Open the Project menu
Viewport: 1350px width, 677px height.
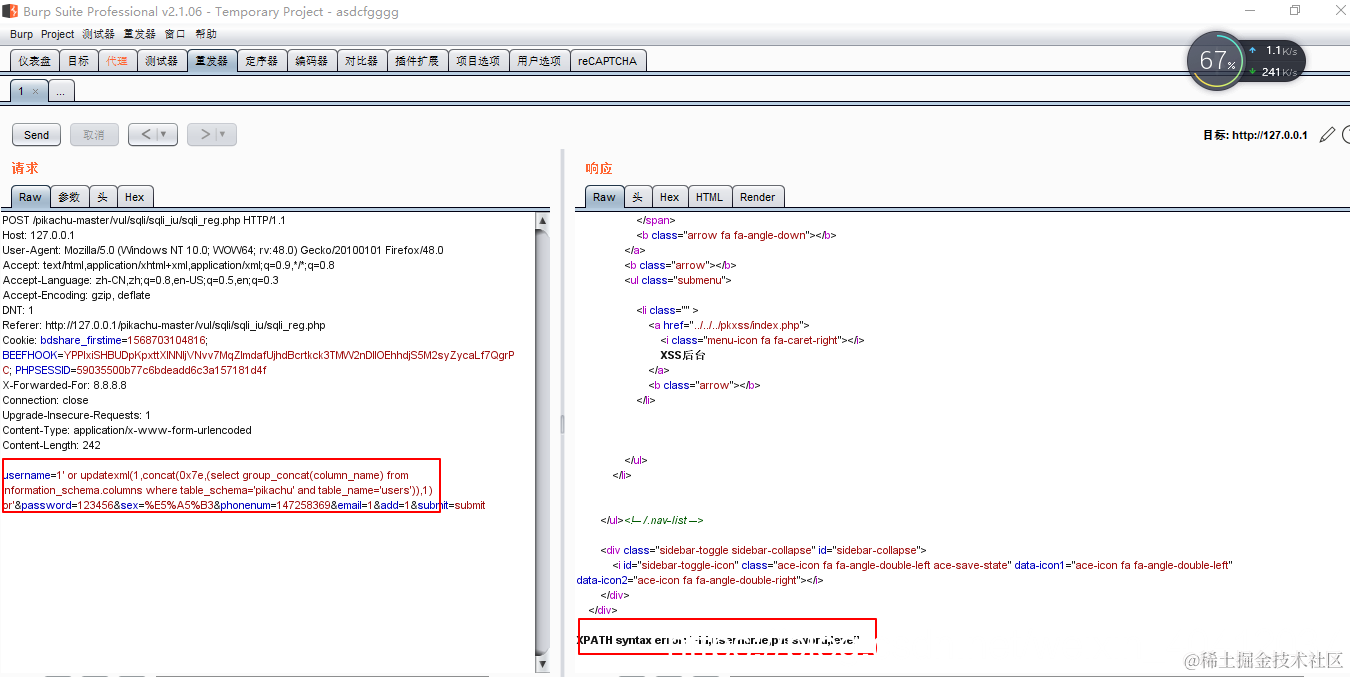point(58,34)
